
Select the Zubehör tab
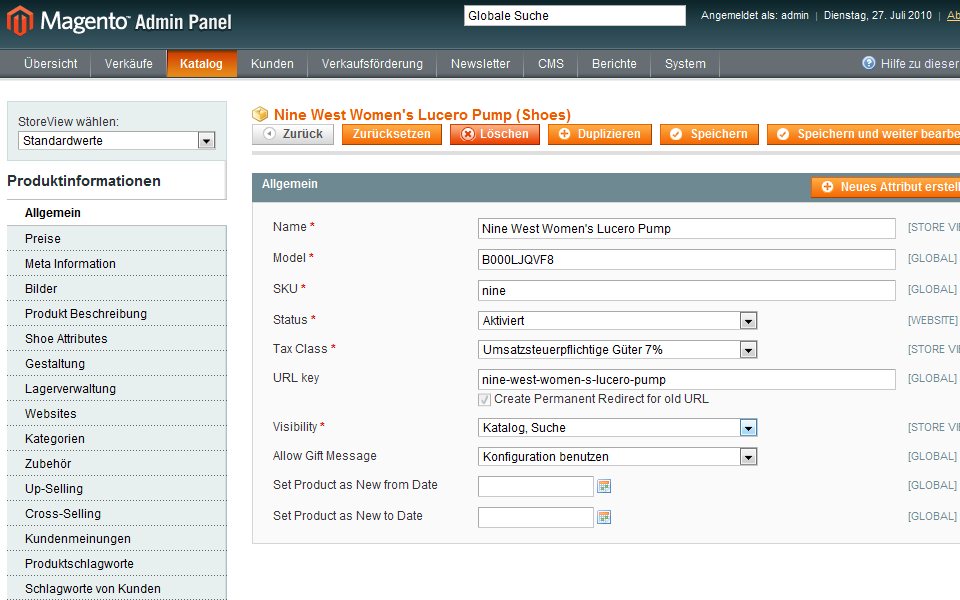[x=116, y=464]
